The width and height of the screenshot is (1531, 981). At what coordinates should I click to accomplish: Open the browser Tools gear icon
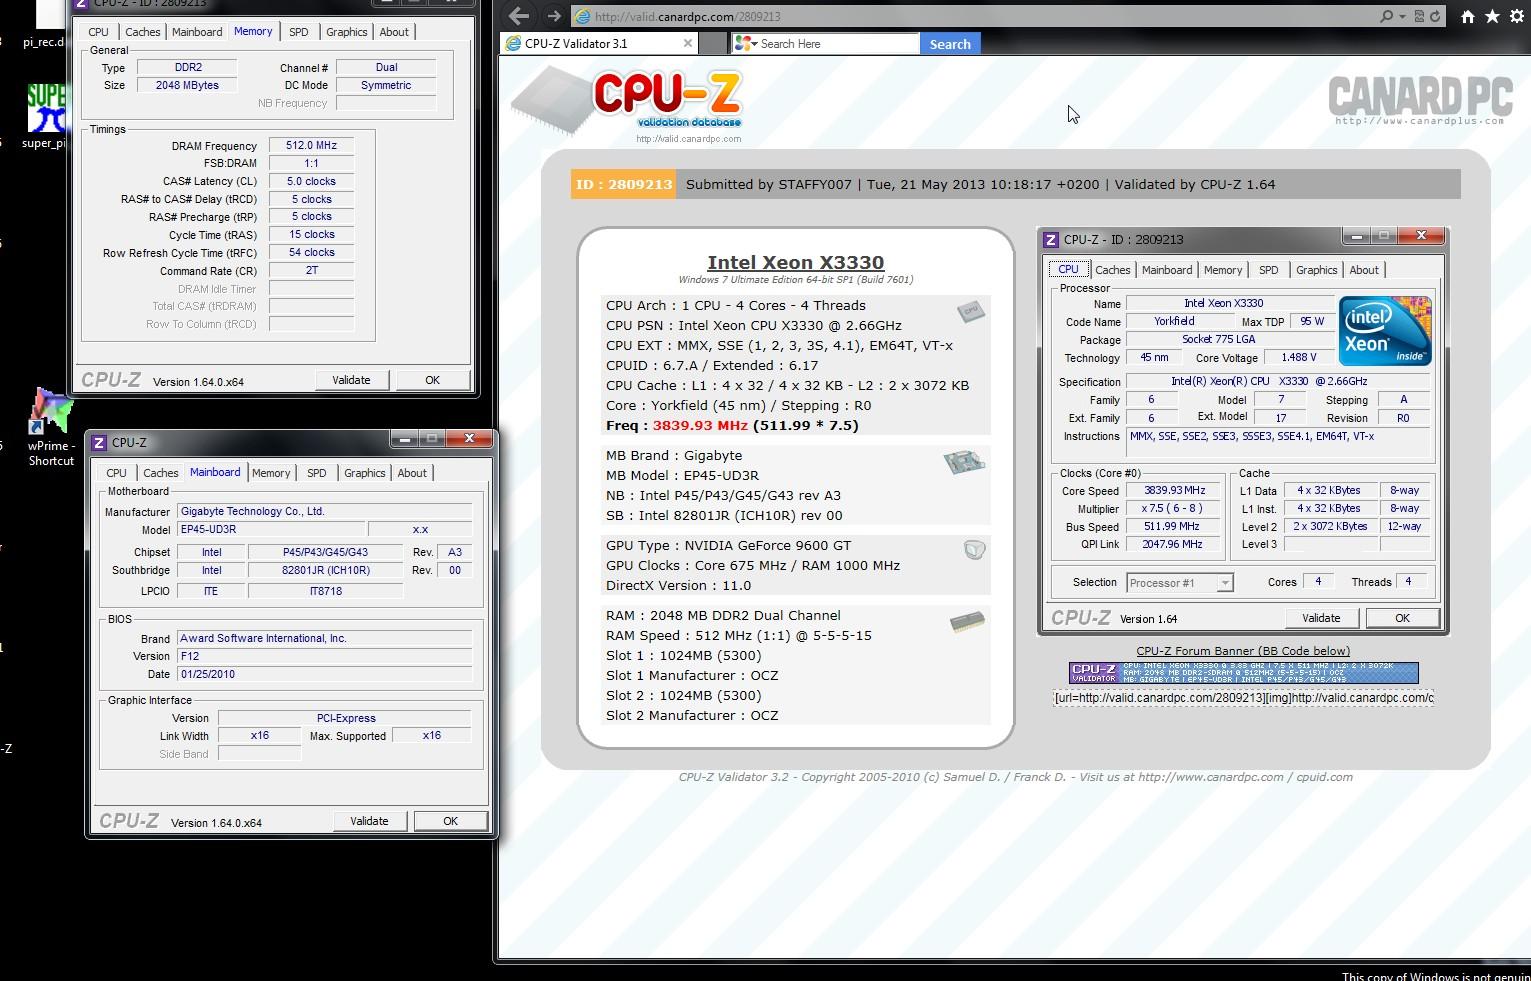tap(1517, 16)
